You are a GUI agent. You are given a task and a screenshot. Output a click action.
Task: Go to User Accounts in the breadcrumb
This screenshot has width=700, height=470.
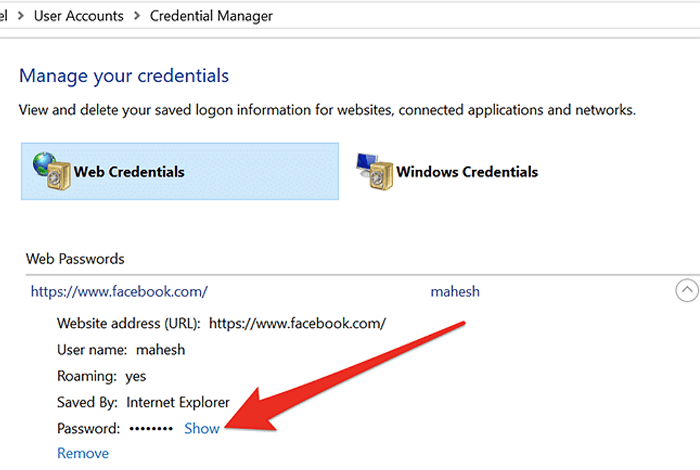78,16
